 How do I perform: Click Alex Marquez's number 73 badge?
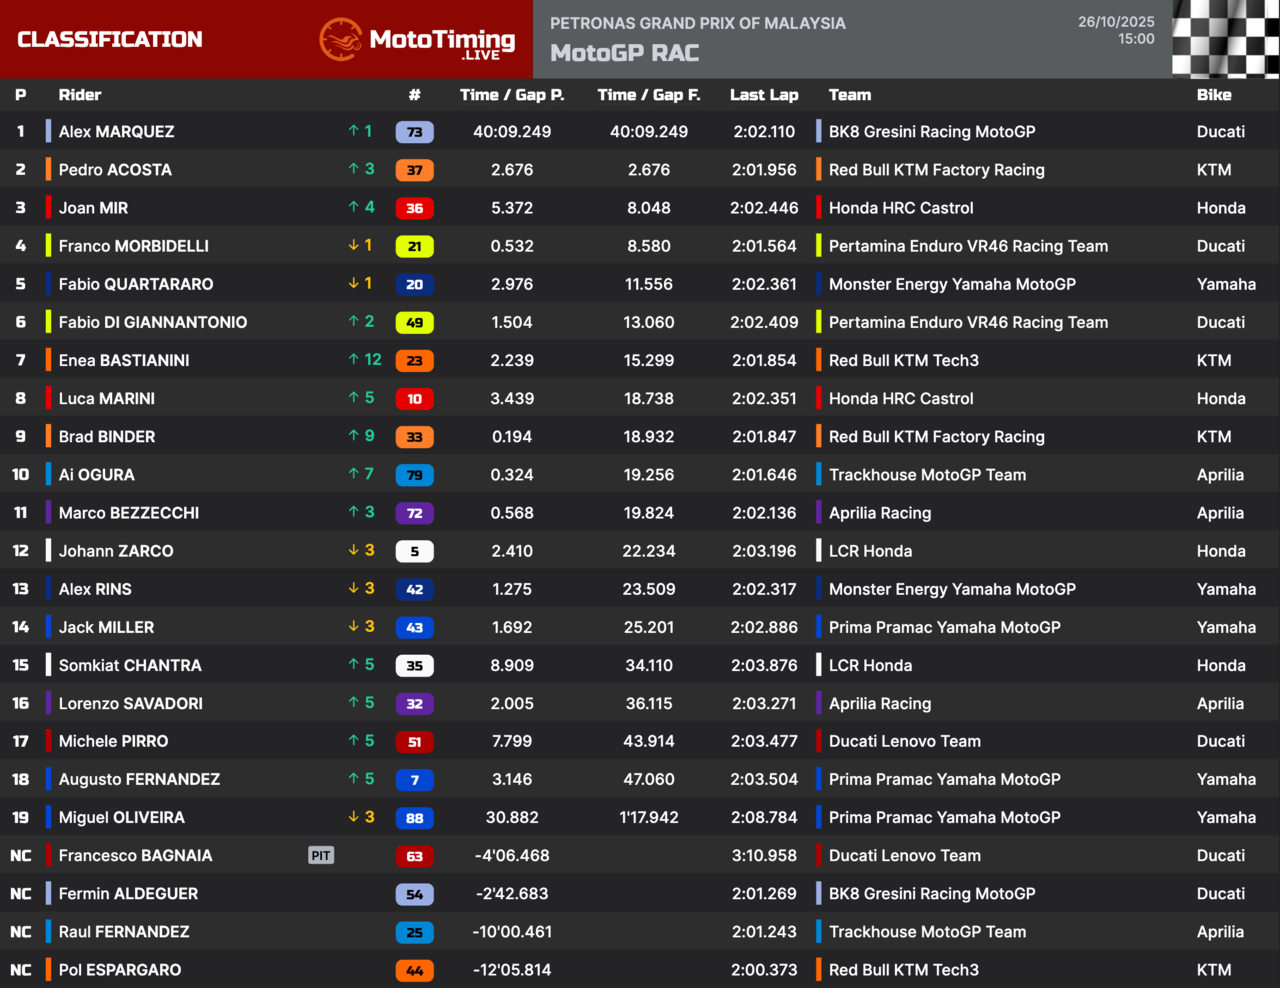pyautogui.click(x=414, y=132)
